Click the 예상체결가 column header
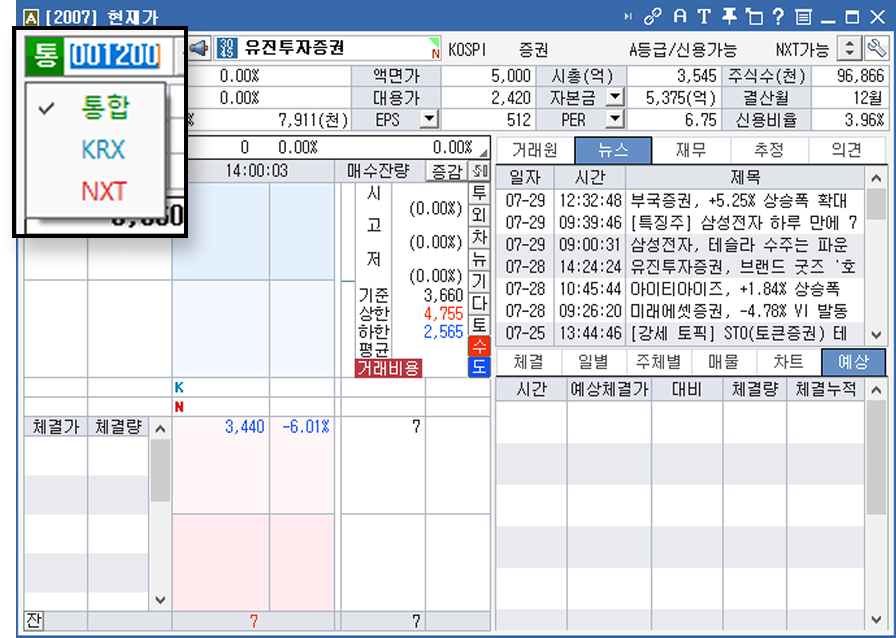Screen dimensions: 896x638 (x=609, y=389)
